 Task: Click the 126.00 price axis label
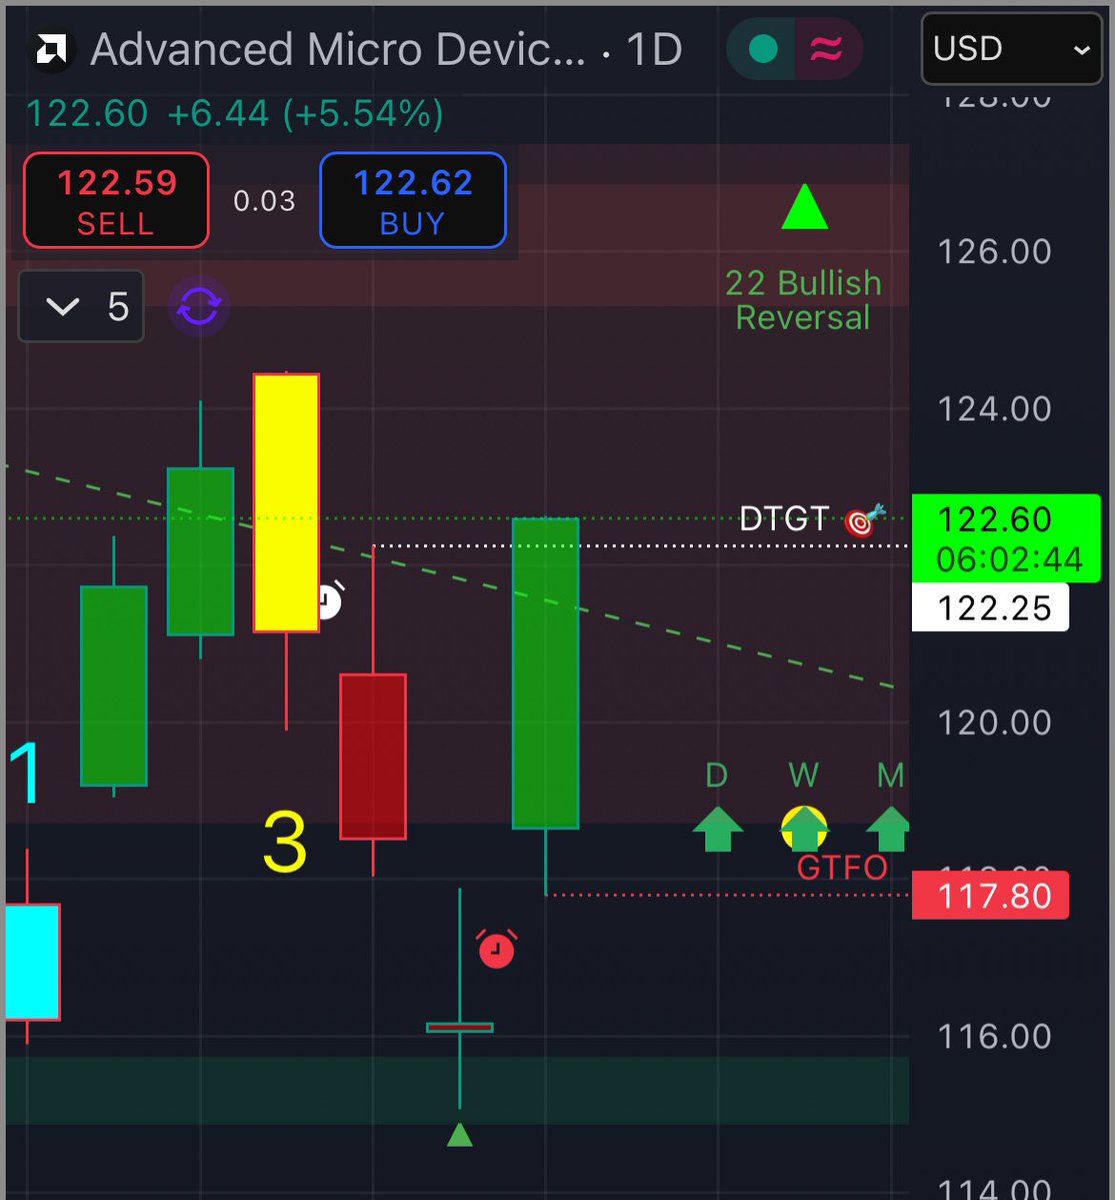(x=994, y=251)
